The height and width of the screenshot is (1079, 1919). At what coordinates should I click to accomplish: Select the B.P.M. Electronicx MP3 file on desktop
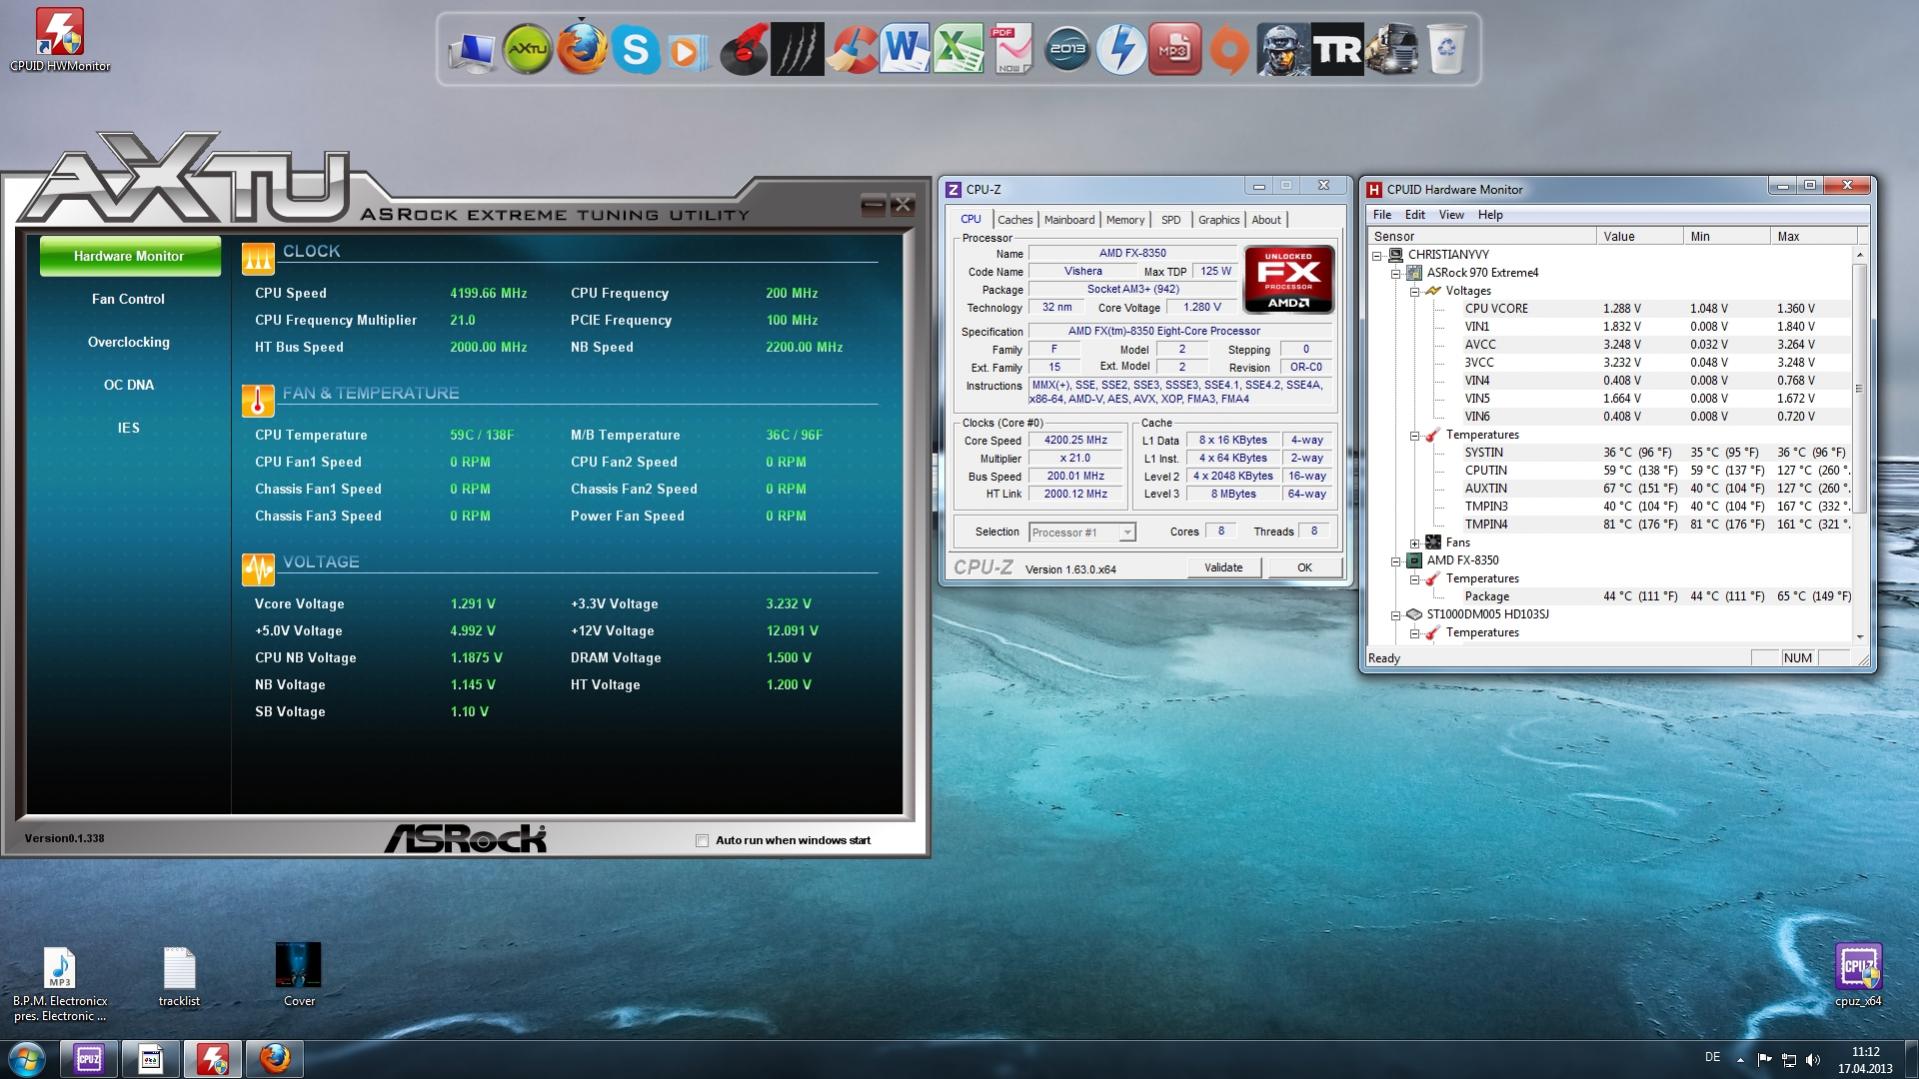tap(60, 984)
